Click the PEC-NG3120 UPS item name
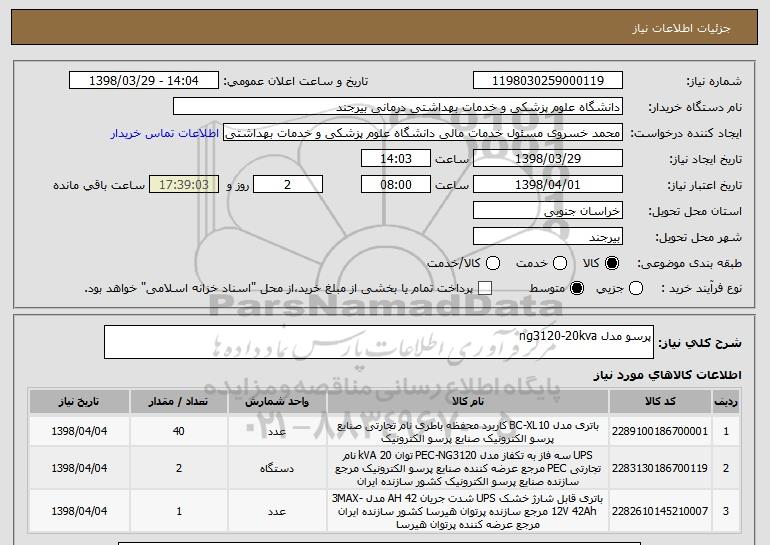The width and height of the screenshot is (770, 545). click(468, 468)
